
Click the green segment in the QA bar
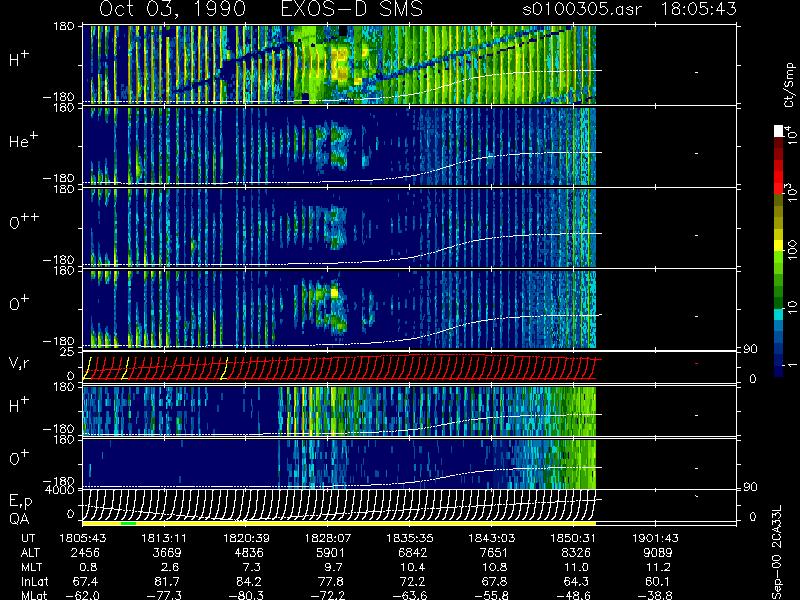coord(128,523)
